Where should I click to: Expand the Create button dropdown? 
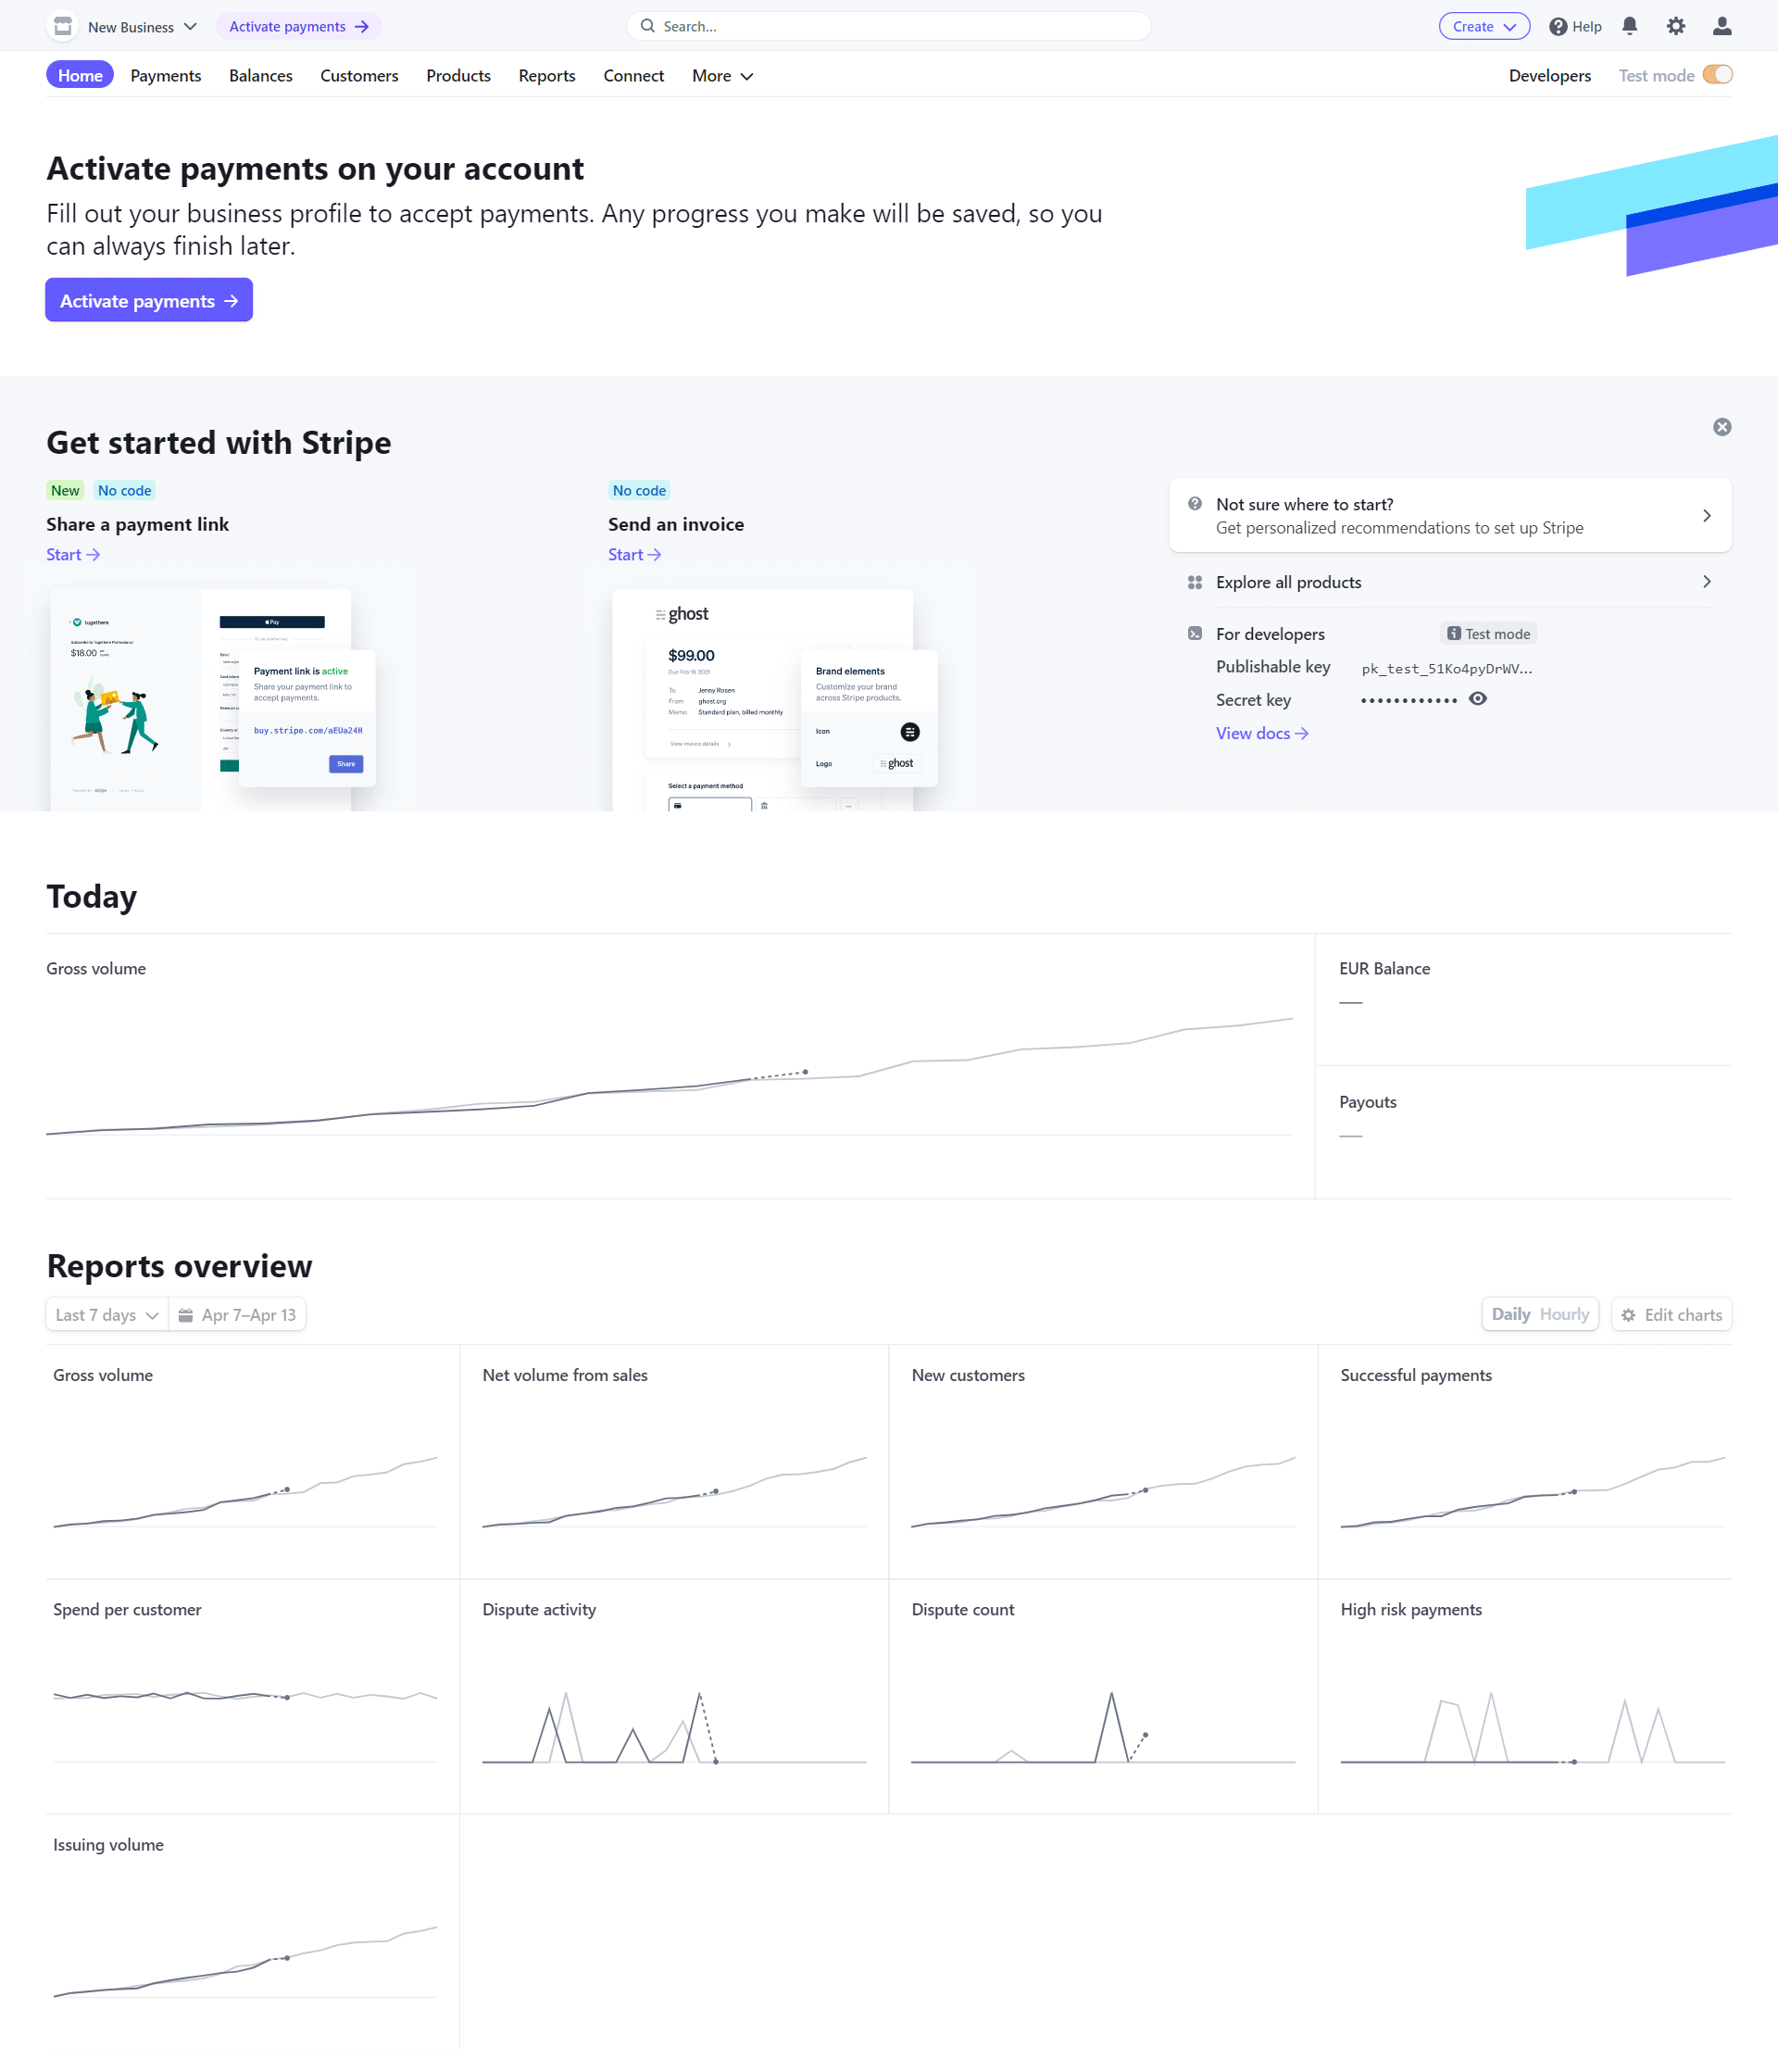1480,27
